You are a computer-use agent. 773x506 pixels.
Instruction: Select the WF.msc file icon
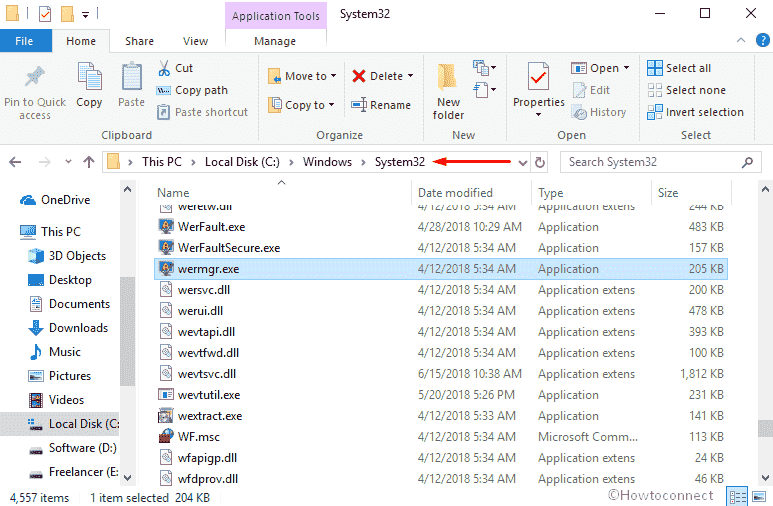coord(166,436)
